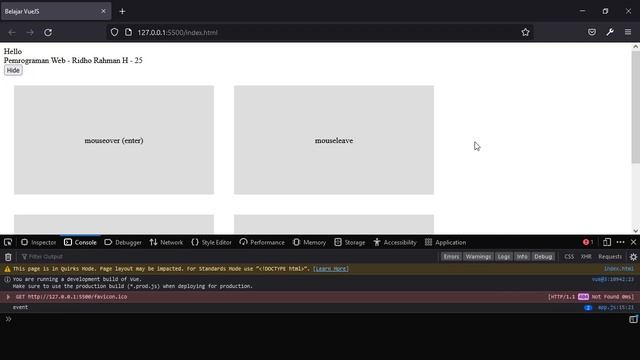Go back with the back arrow
The height and width of the screenshot is (360, 640).
tap(12, 32)
